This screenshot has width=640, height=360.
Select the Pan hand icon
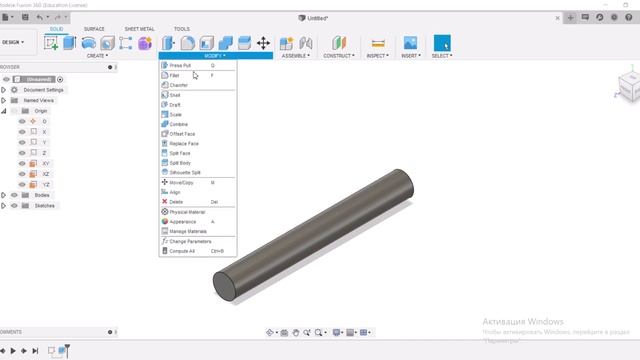296,333
